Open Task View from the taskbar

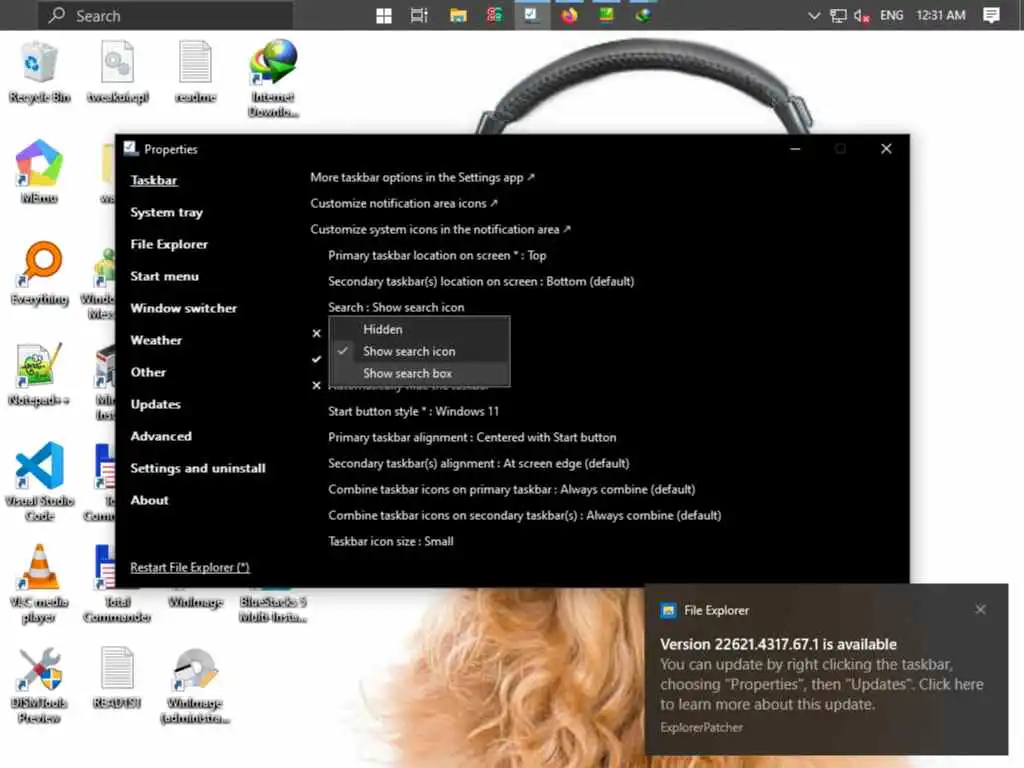pyautogui.click(x=419, y=16)
